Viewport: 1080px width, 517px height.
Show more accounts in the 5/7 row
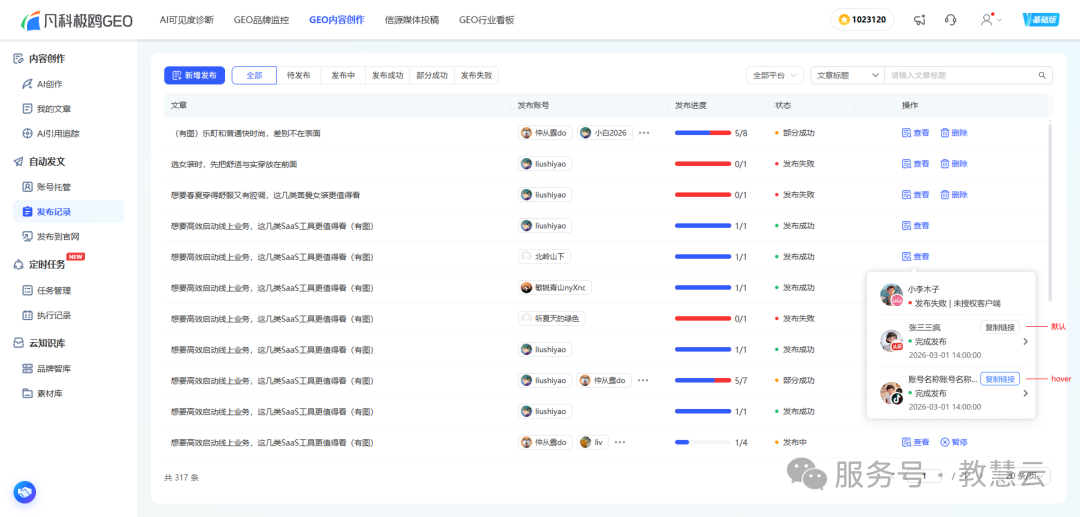point(643,380)
